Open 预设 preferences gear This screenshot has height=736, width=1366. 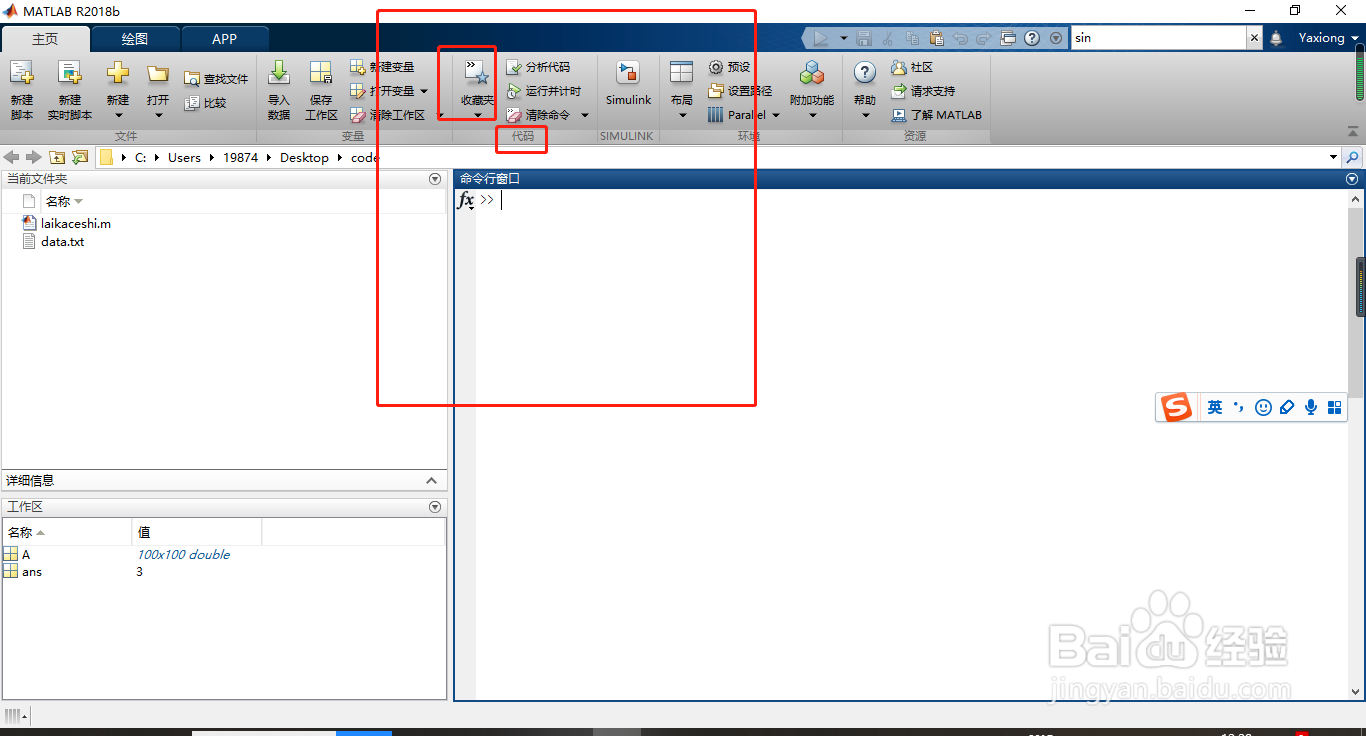tap(729, 67)
